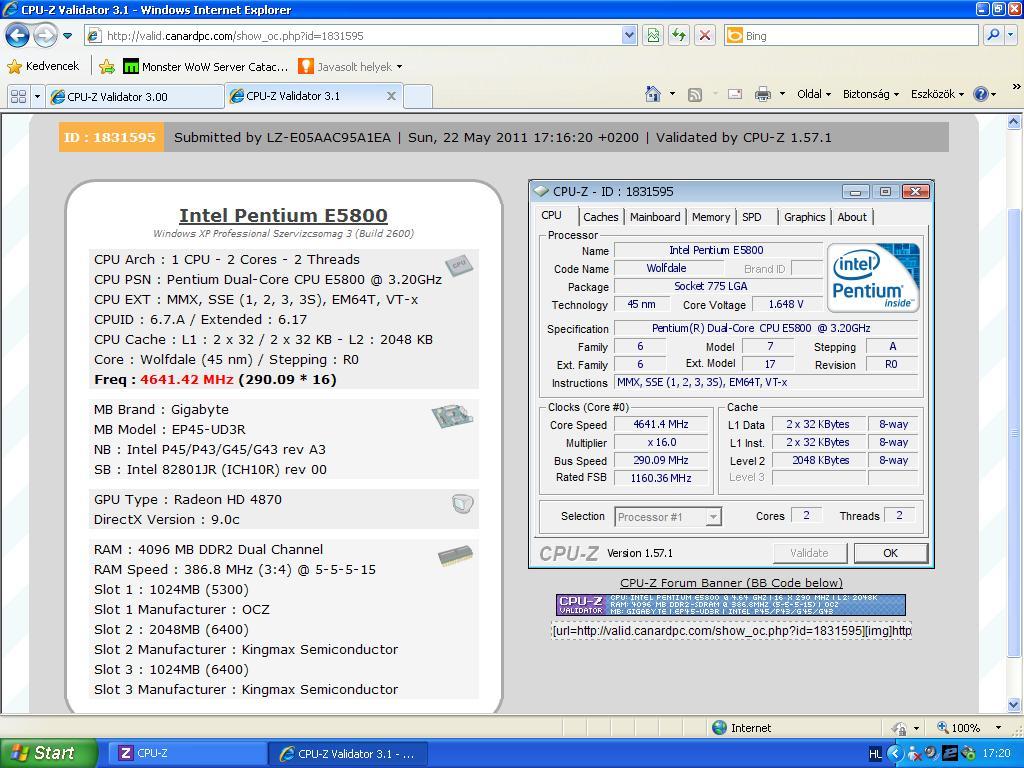Click the Quick Tabs grid icon

click(x=18, y=96)
